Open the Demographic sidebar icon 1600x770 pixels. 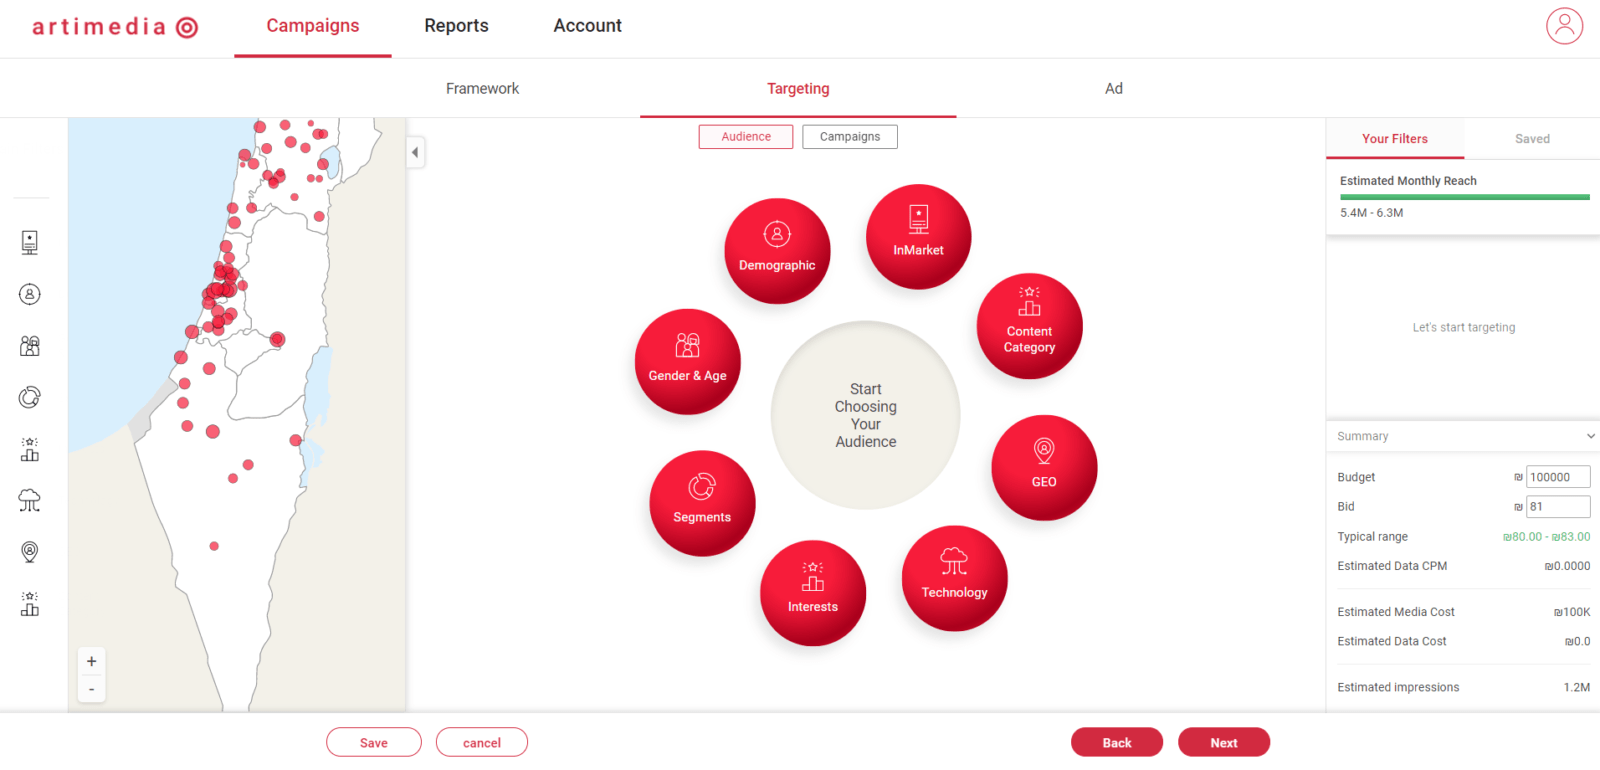(x=30, y=294)
